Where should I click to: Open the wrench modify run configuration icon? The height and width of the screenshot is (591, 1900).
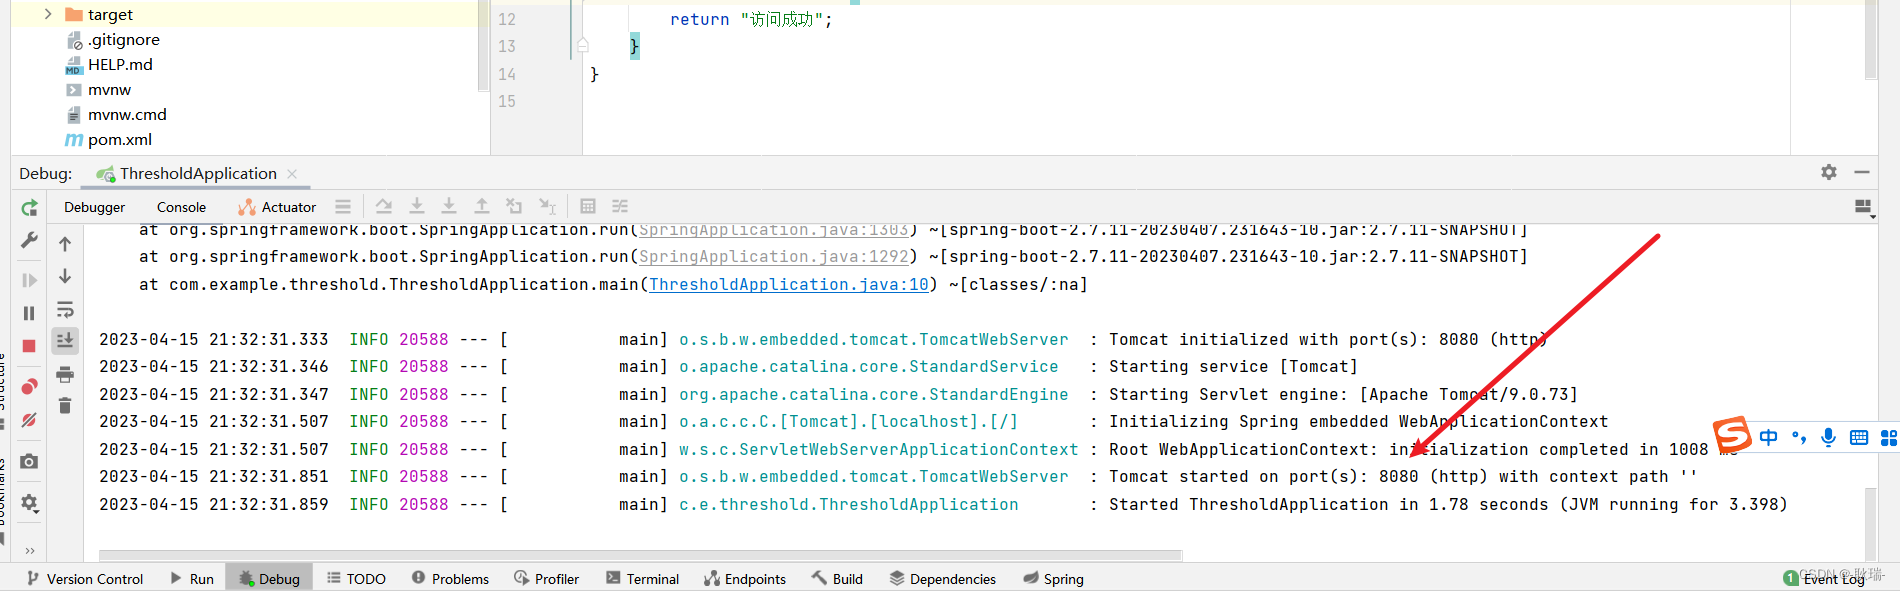[x=29, y=241]
